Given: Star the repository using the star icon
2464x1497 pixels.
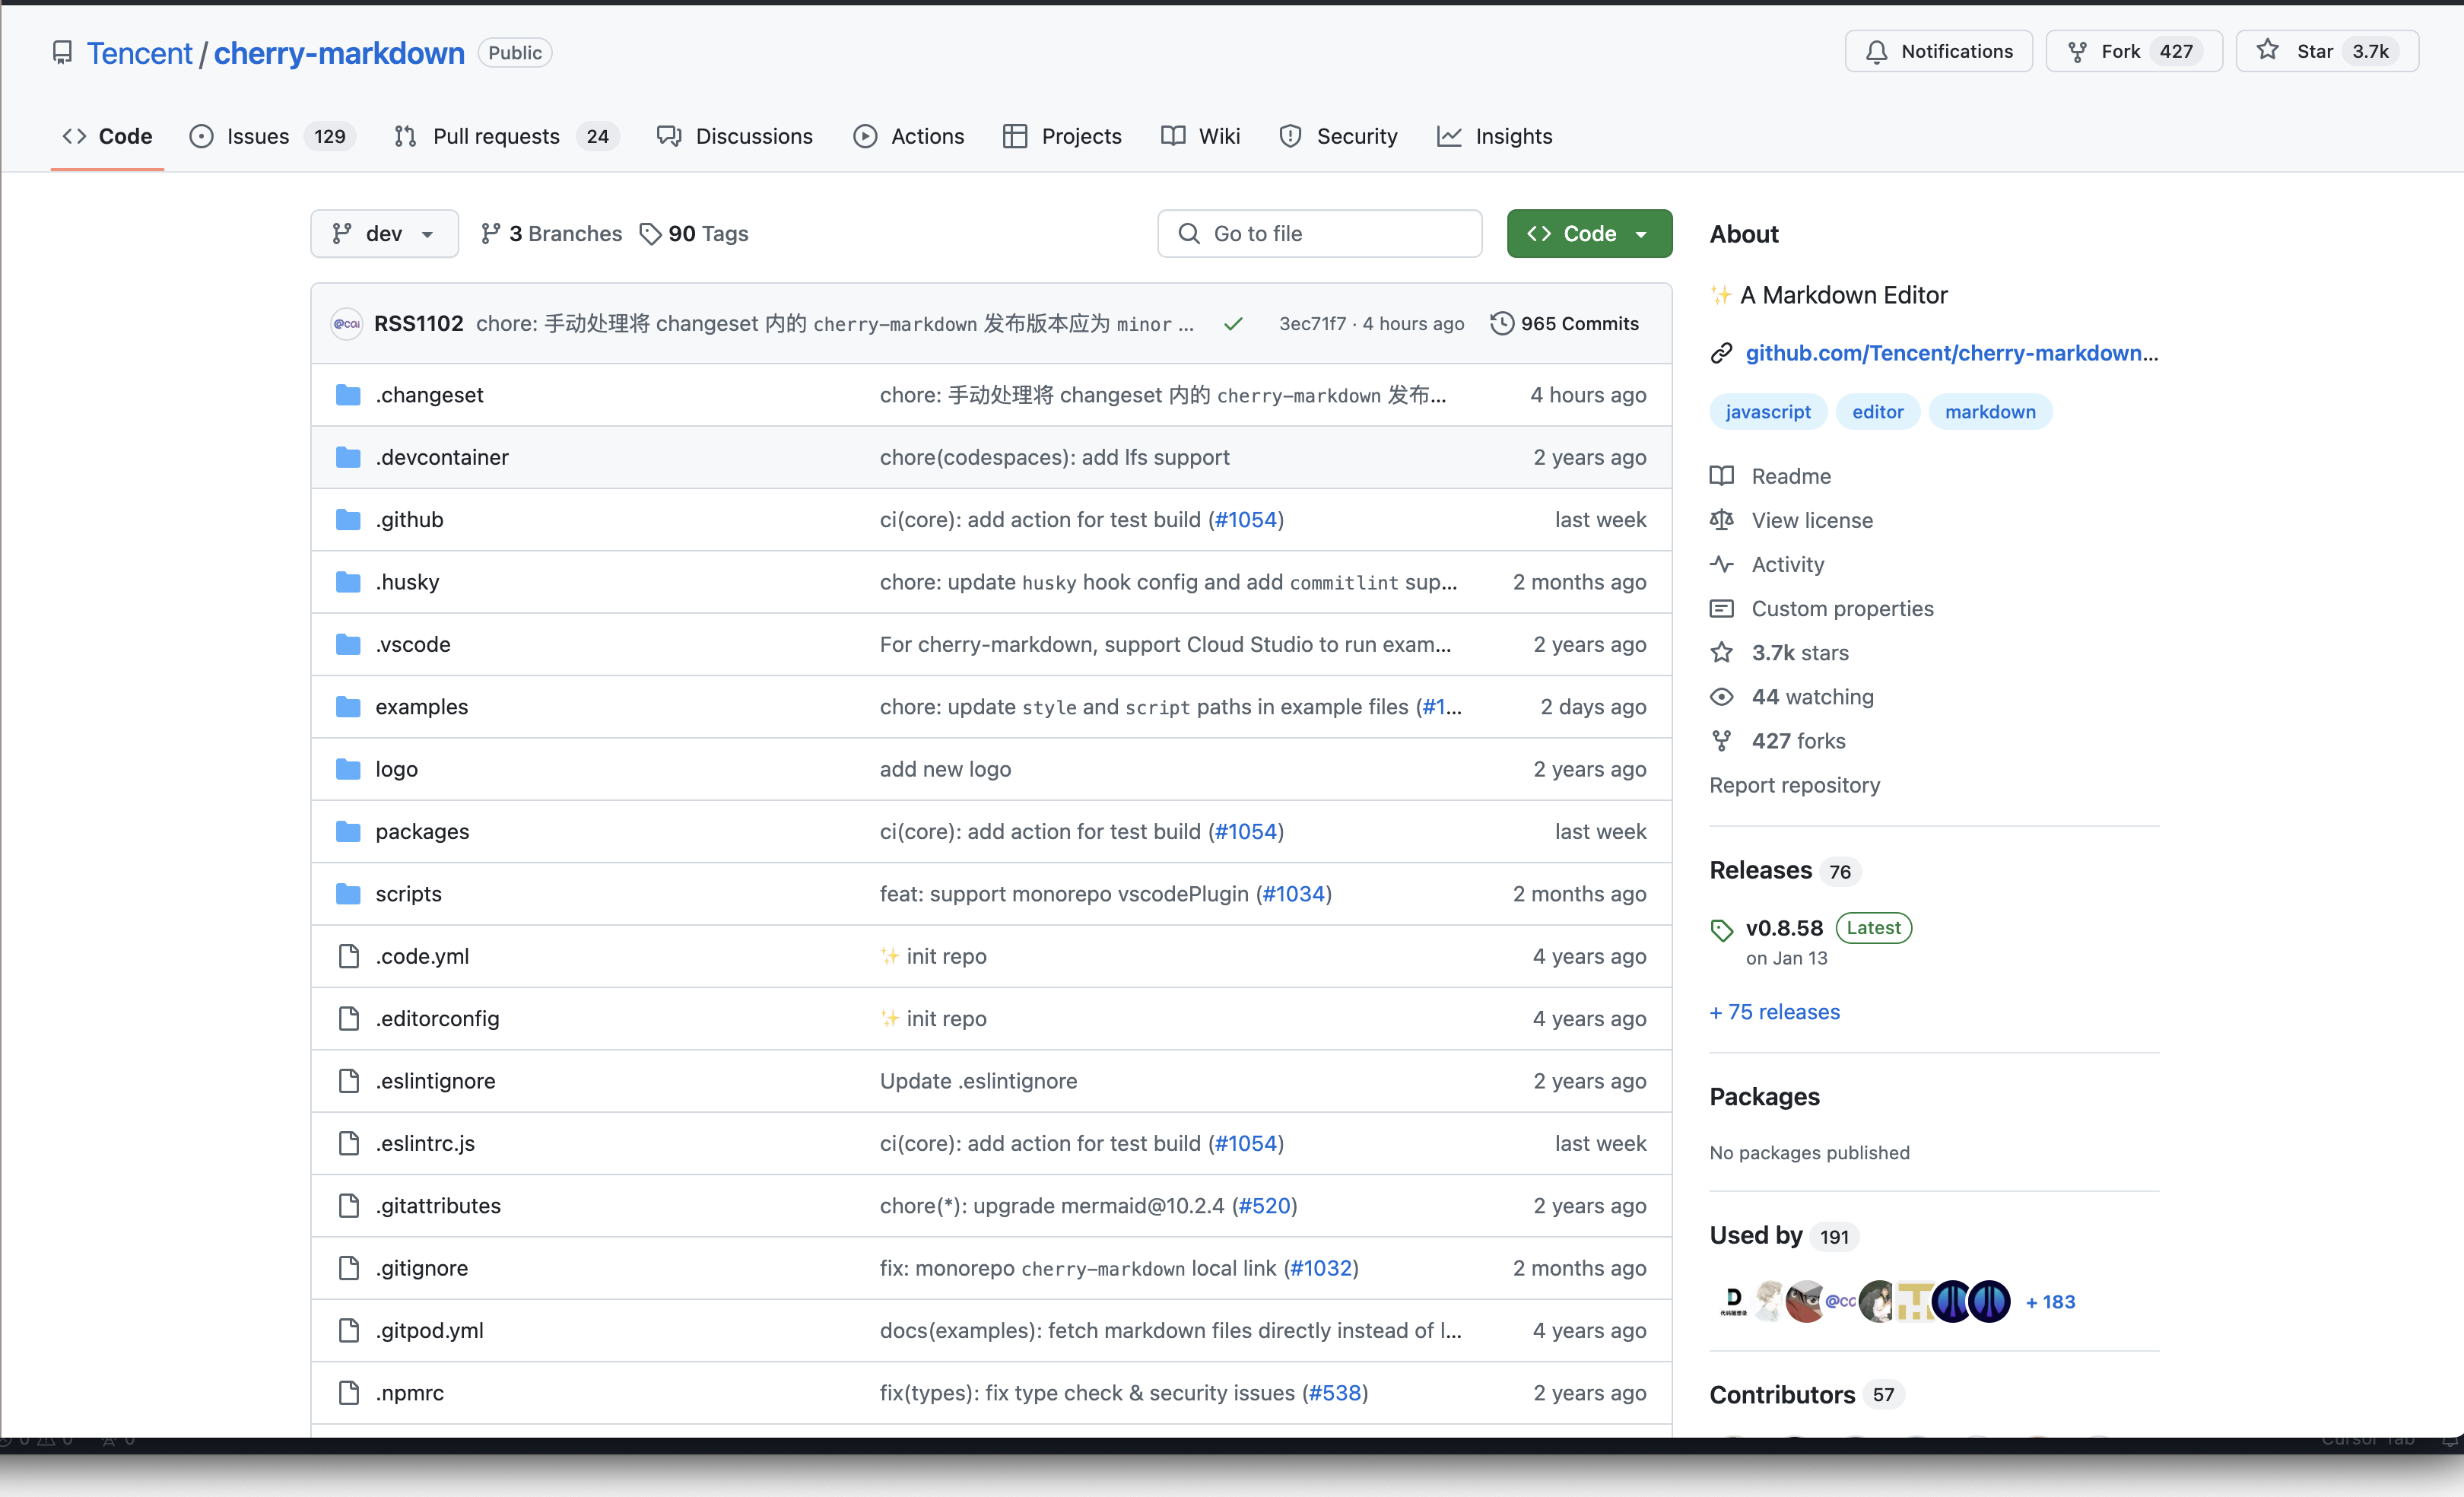Looking at the screenshot, I should pos(2268,50).
